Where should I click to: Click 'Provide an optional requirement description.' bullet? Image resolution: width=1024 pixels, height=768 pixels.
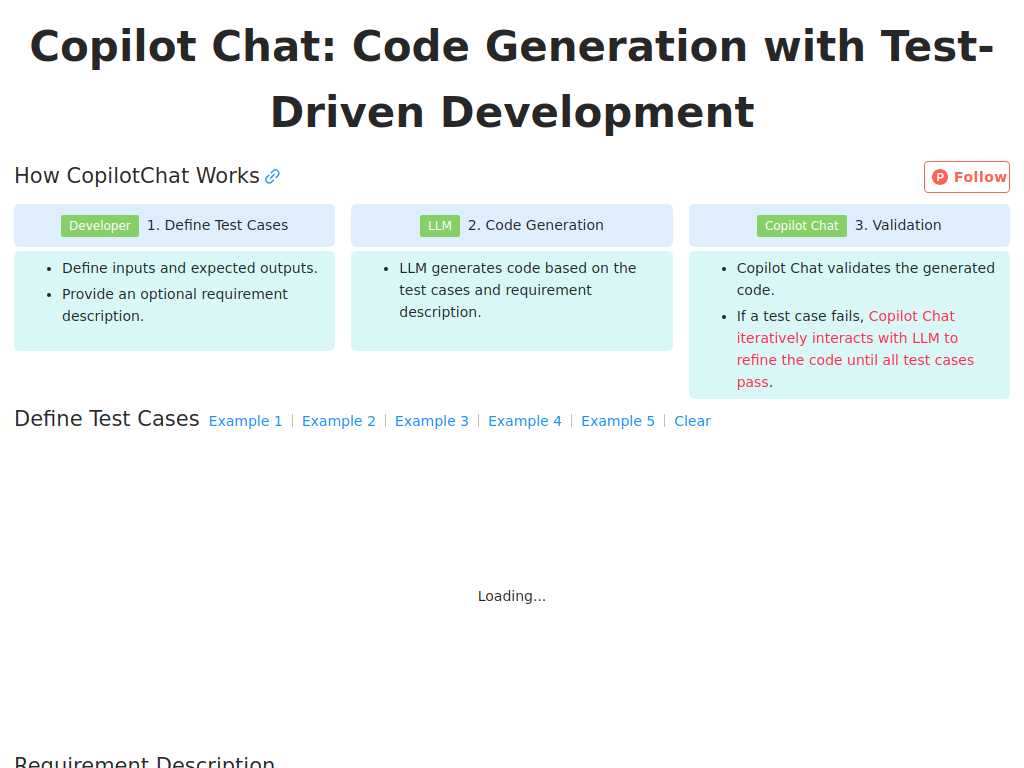(x=175, y=305)
